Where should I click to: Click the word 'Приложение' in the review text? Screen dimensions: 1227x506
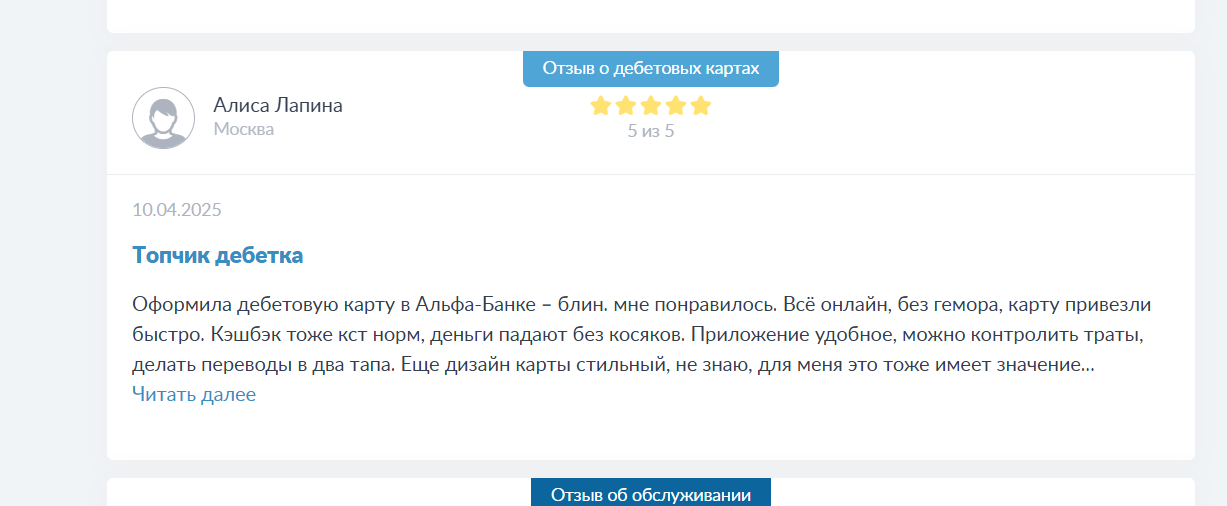tap(740, 335)
